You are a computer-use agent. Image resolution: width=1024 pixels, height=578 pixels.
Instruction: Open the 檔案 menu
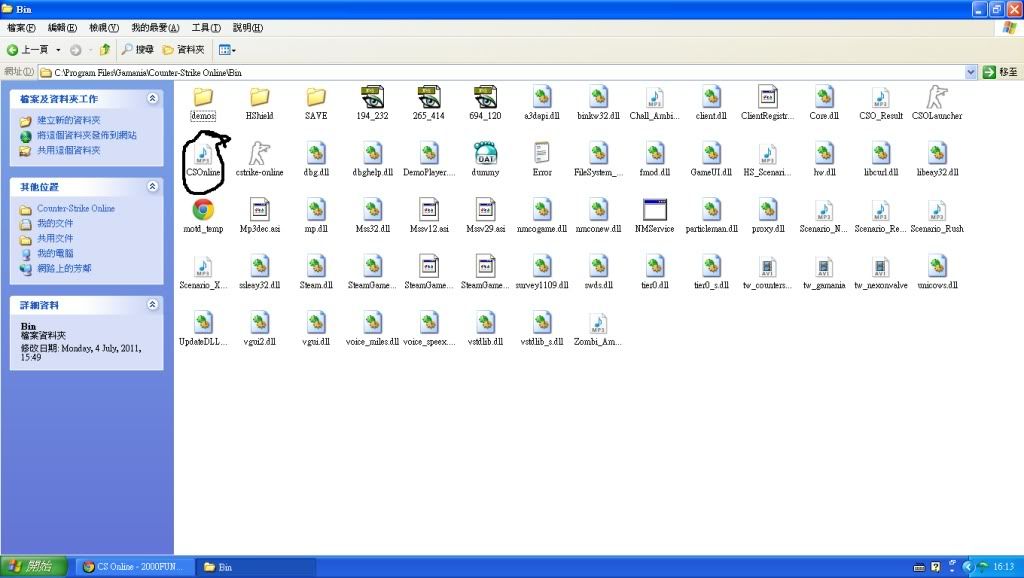pos(21,27)
